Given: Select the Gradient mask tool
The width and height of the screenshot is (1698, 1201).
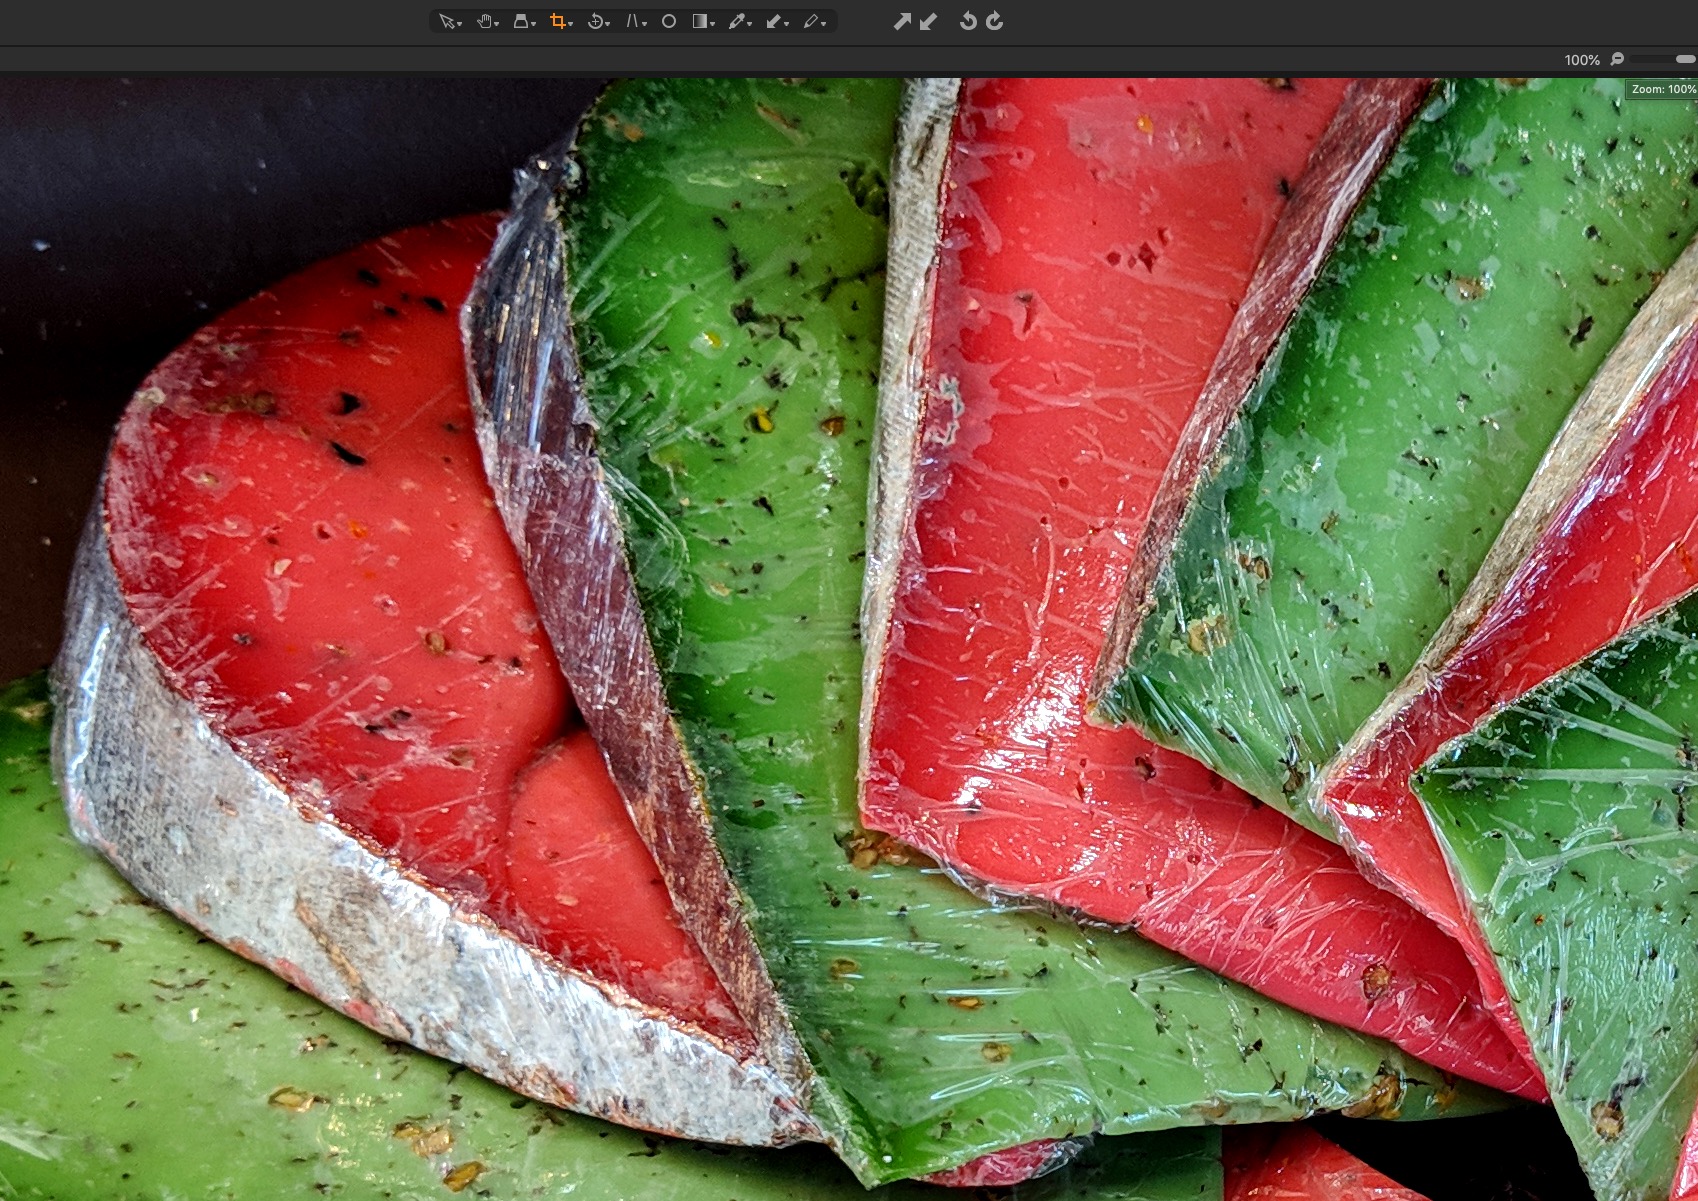Looking at the screenshot, I should 701,21.
